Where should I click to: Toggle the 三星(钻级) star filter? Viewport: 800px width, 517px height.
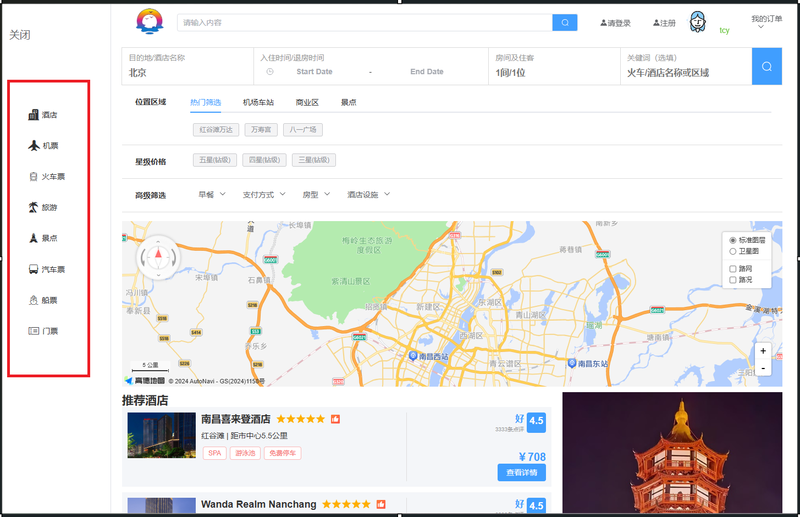tap(314, 160)
